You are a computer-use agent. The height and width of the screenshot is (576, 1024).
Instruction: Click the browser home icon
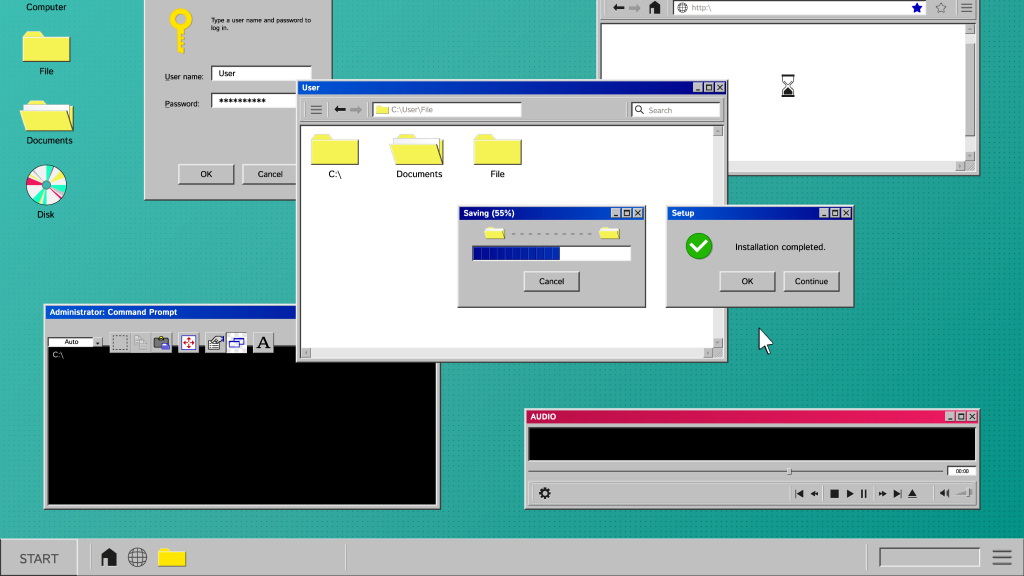pos(655,8)
